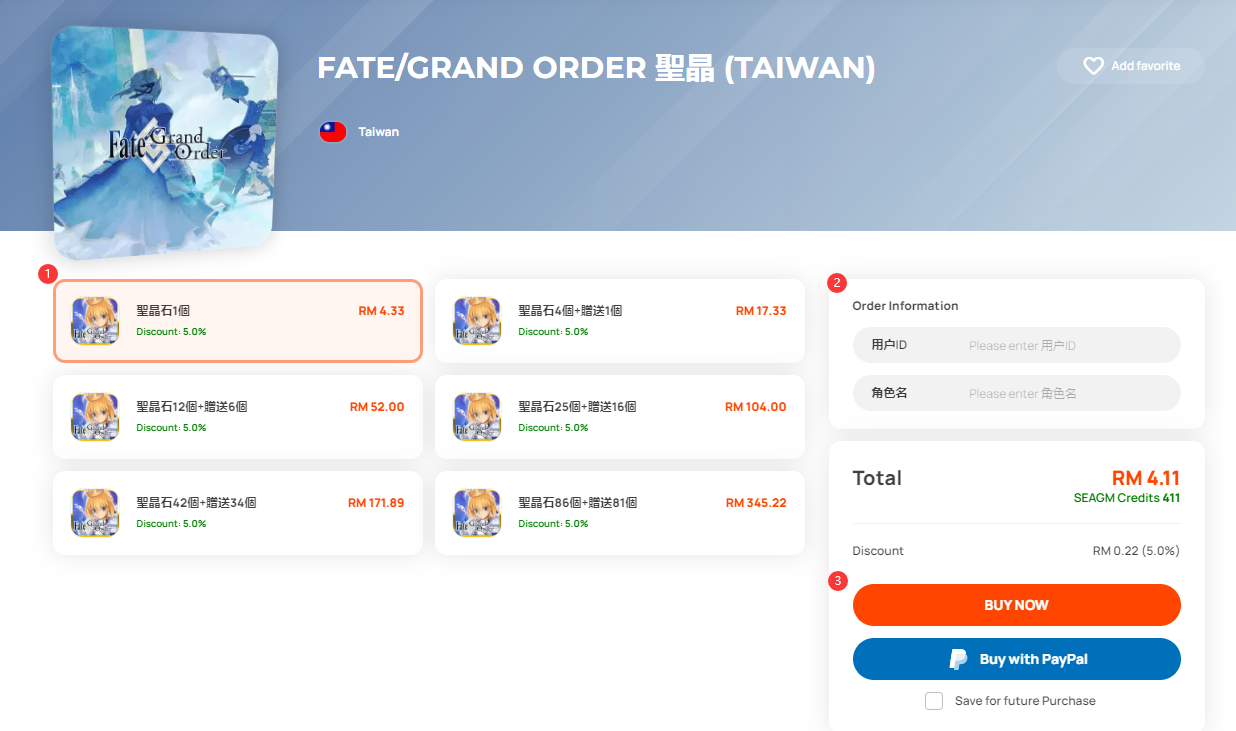The image size is (1236, 731).
Task: Click the total amount RM 4.11
Action: [x=1146, y=478]
